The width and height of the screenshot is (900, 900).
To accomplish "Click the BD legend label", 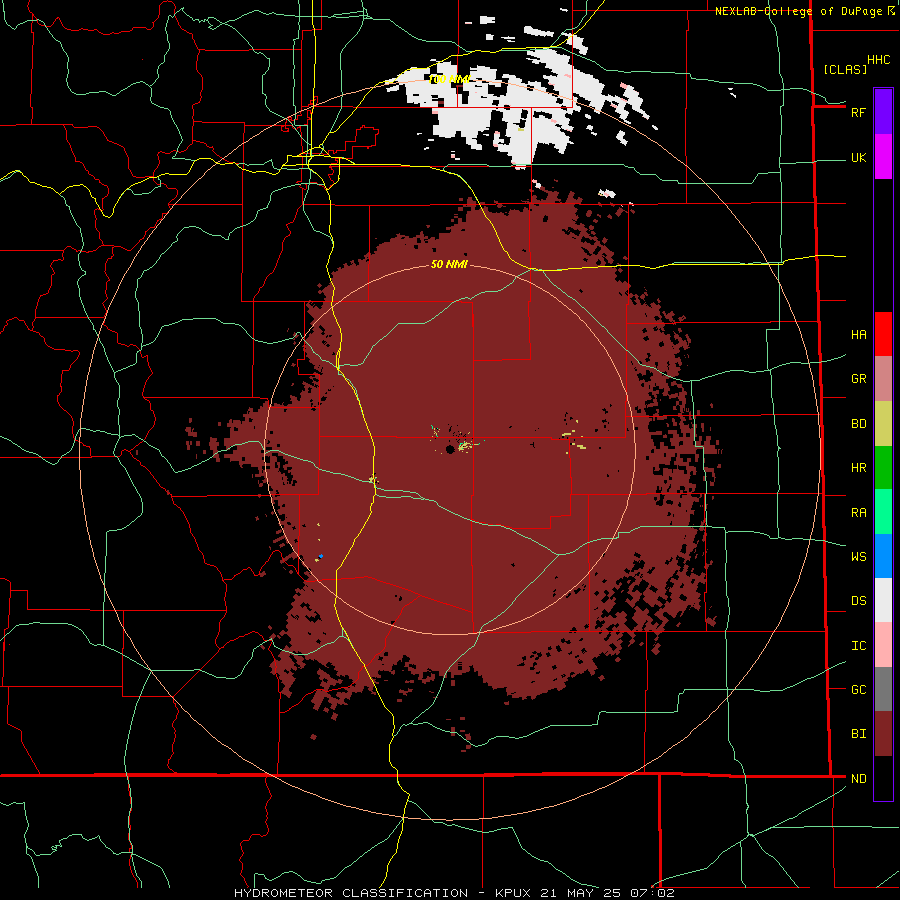I will (858, 424).
